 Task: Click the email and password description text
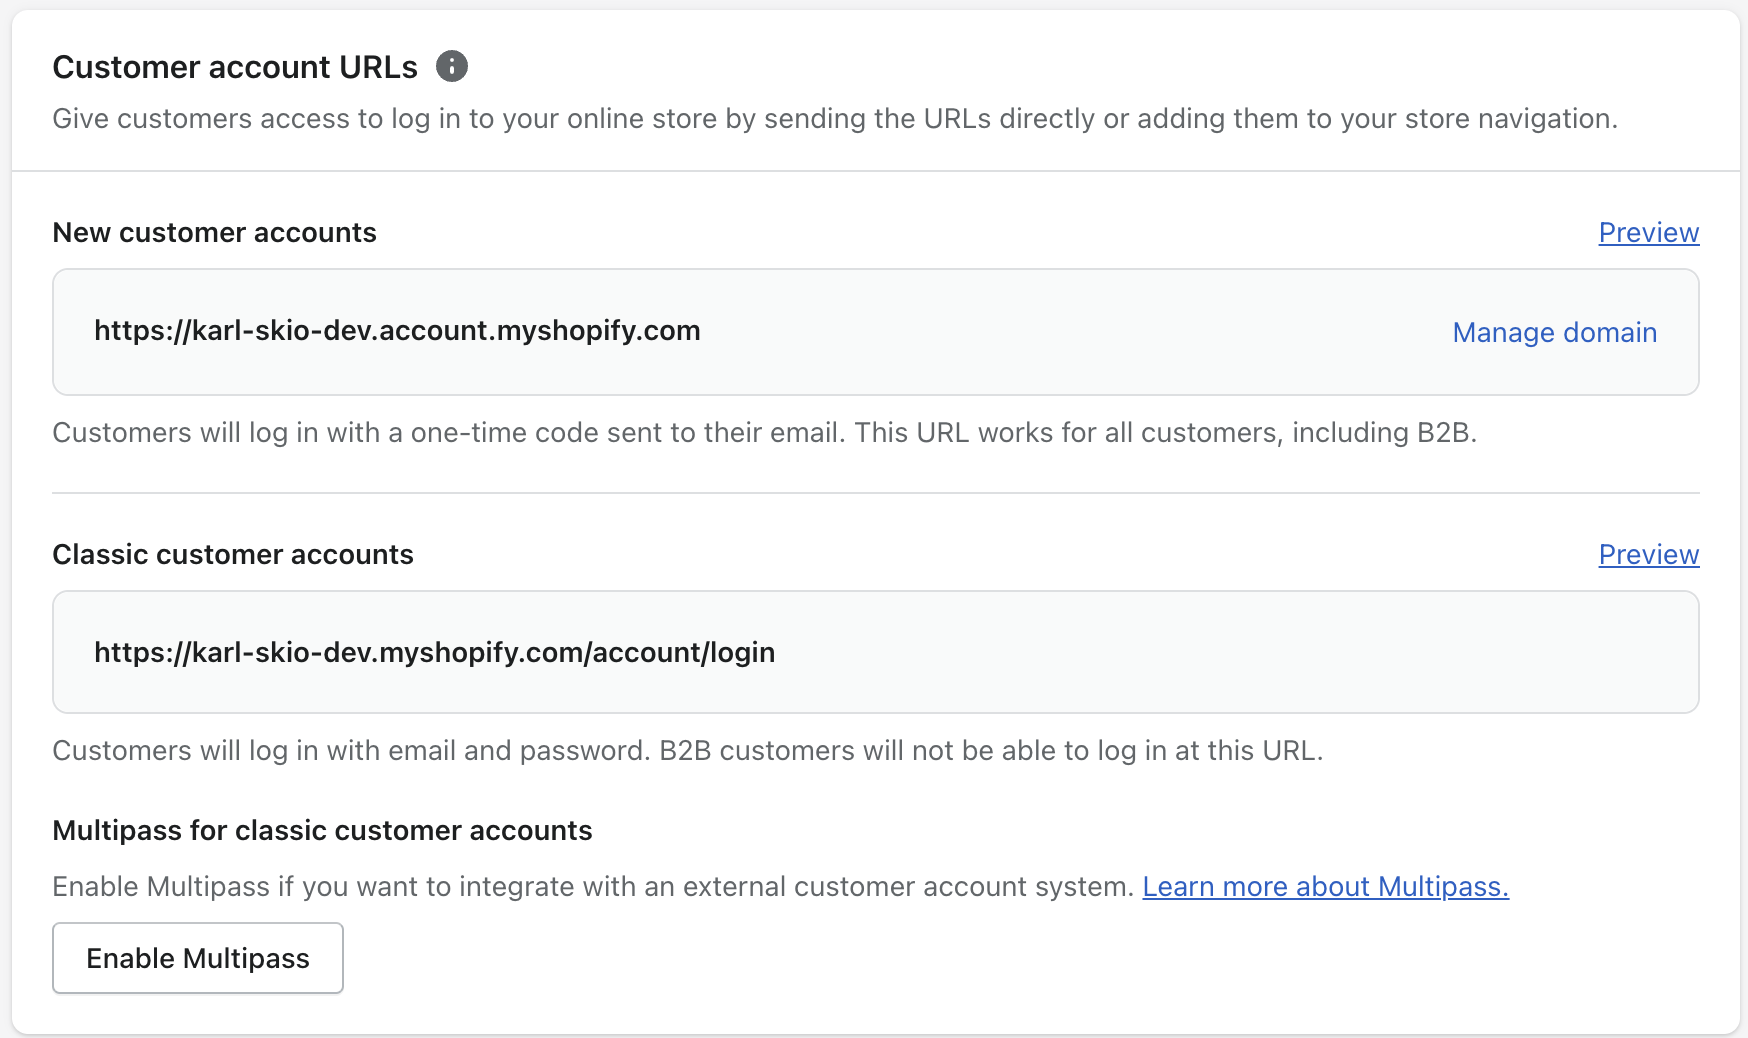pyautogui.click(x=688, y=750)
